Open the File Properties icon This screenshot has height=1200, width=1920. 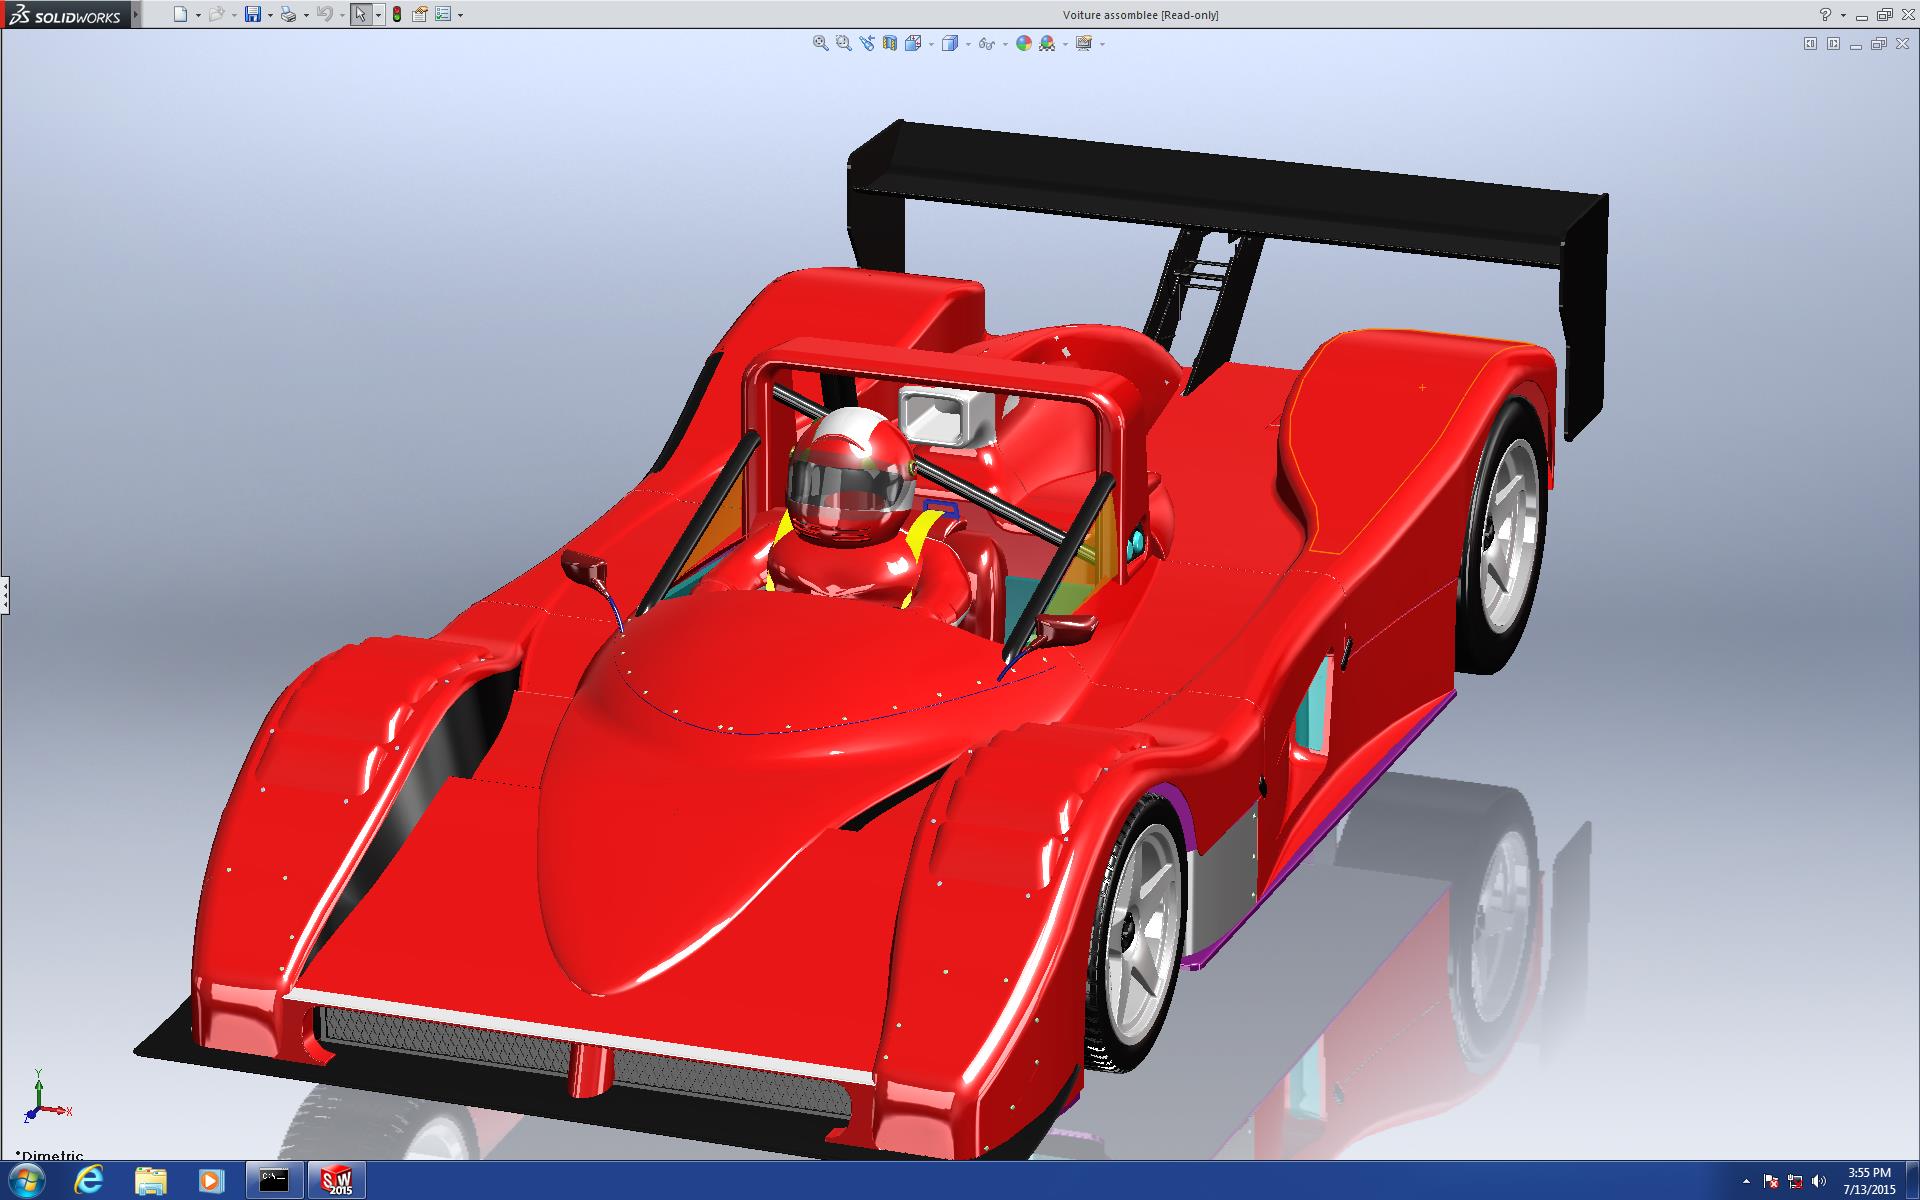point(420,14)
